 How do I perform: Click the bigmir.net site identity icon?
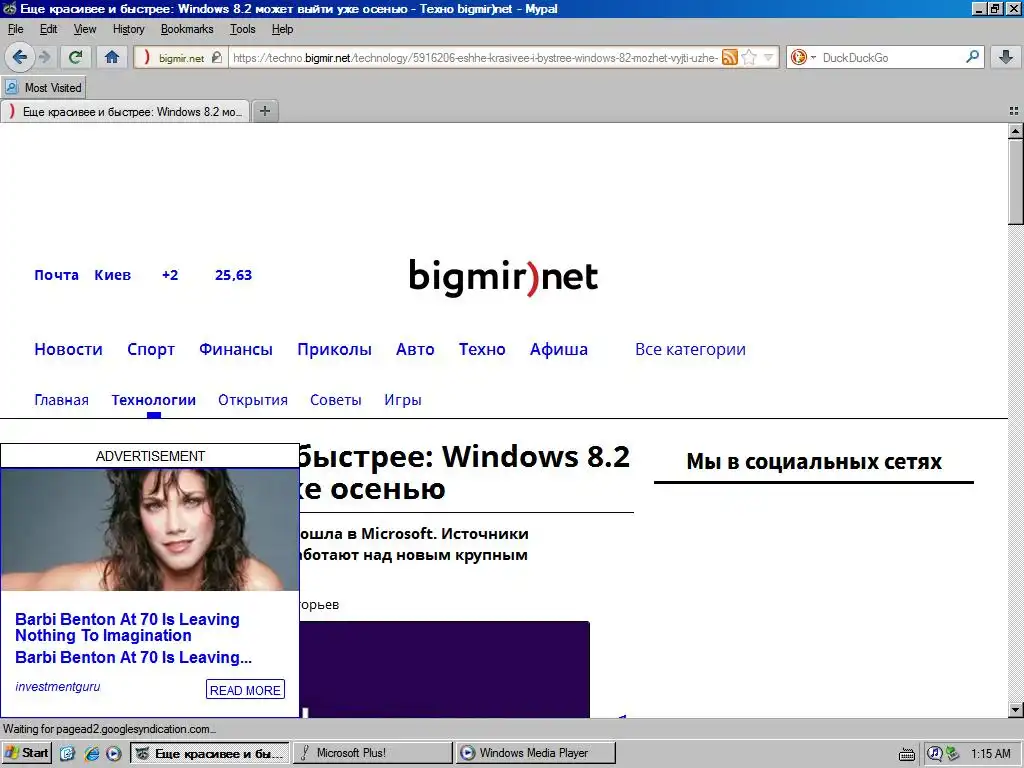click(x=180, y=58)
